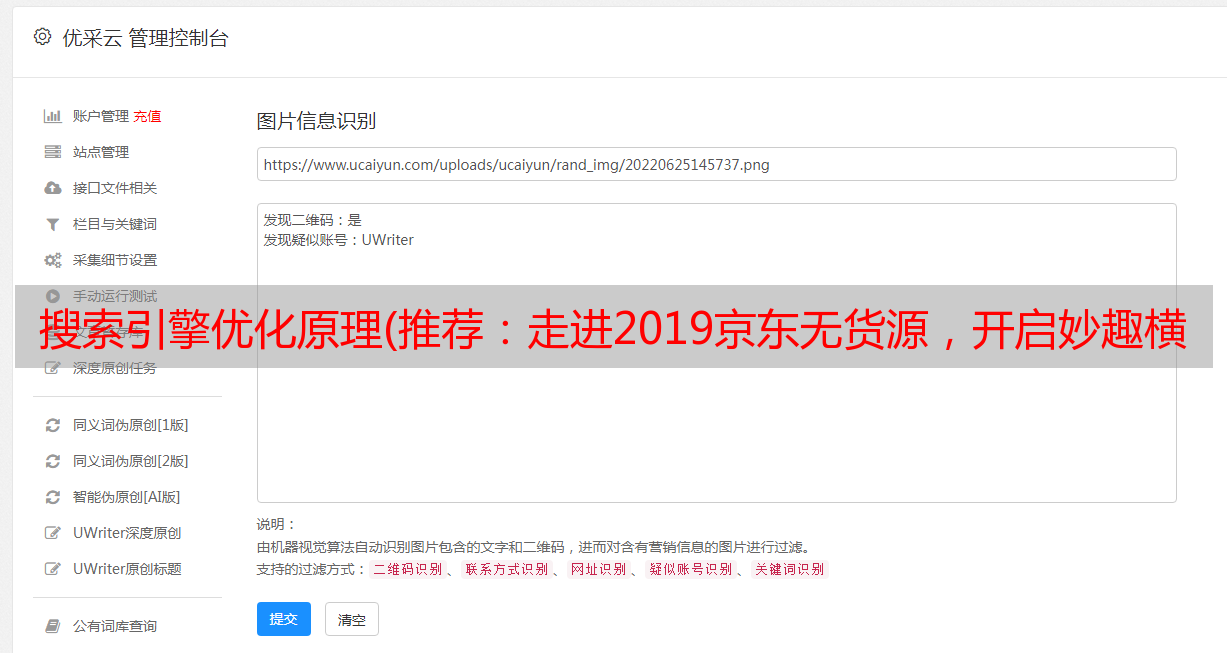Open 站点管理 menu item
The image size is (1227, 653).
click(101, 152)
